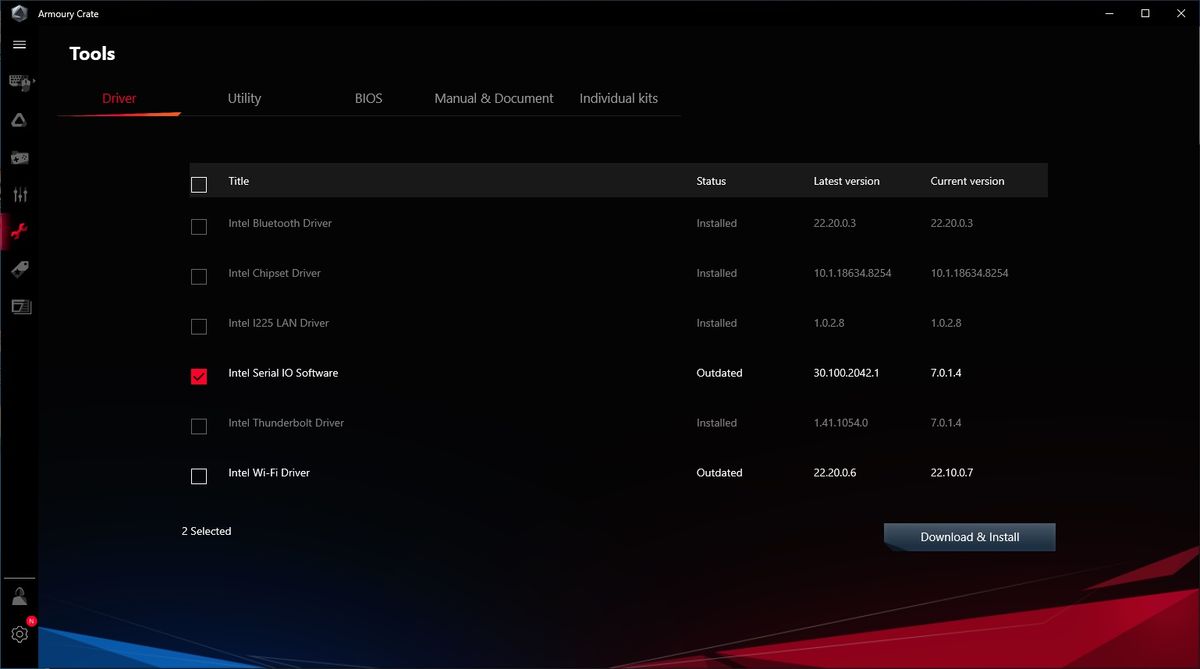Check the Intel I225 LAN Driver checkbox
This screenshot has height=669, width=1200.
[x=199, y=326]
